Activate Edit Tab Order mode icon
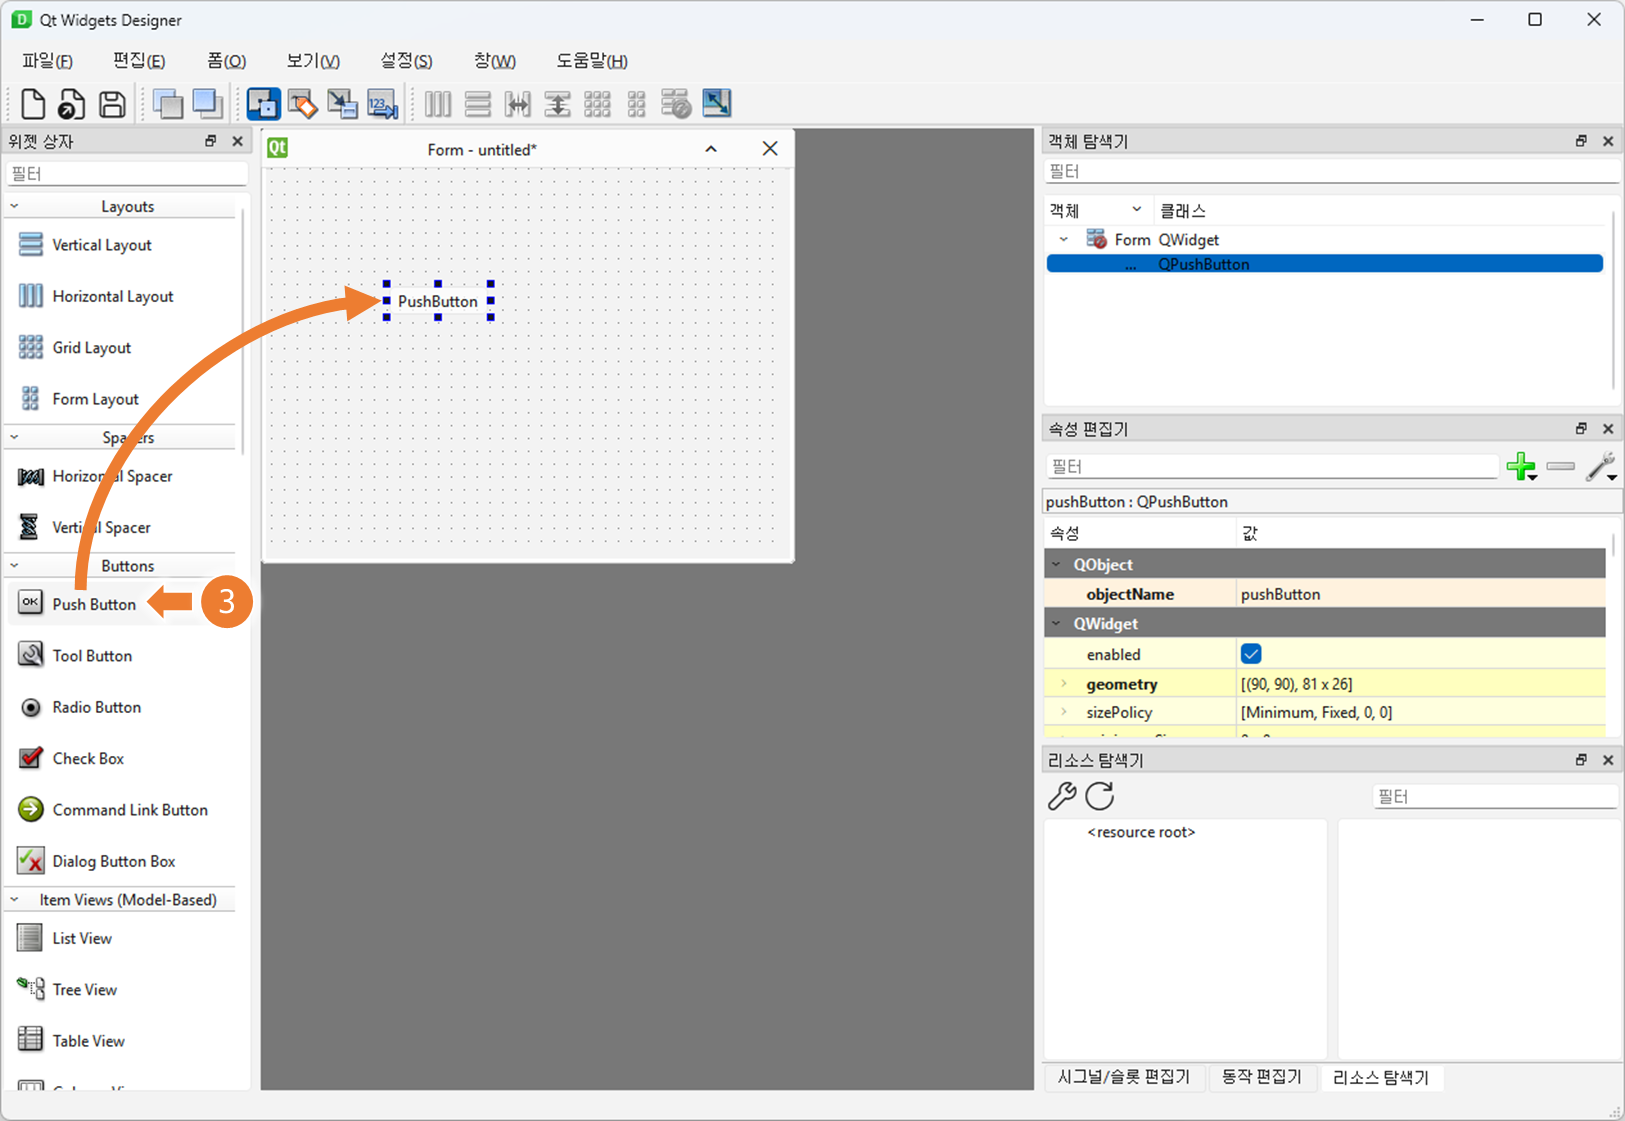Screen dimensions: 1625x1121 tap(382, 103)
